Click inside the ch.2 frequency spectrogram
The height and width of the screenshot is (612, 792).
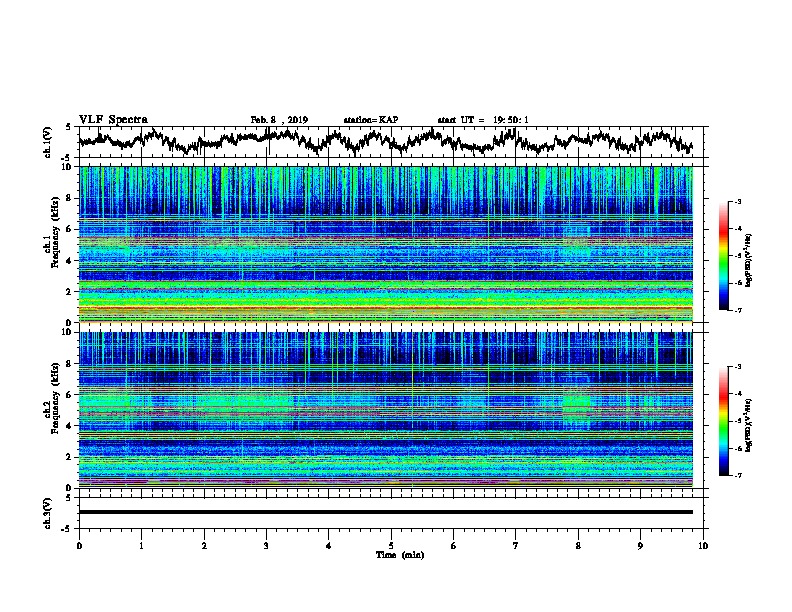coord(386,410)
